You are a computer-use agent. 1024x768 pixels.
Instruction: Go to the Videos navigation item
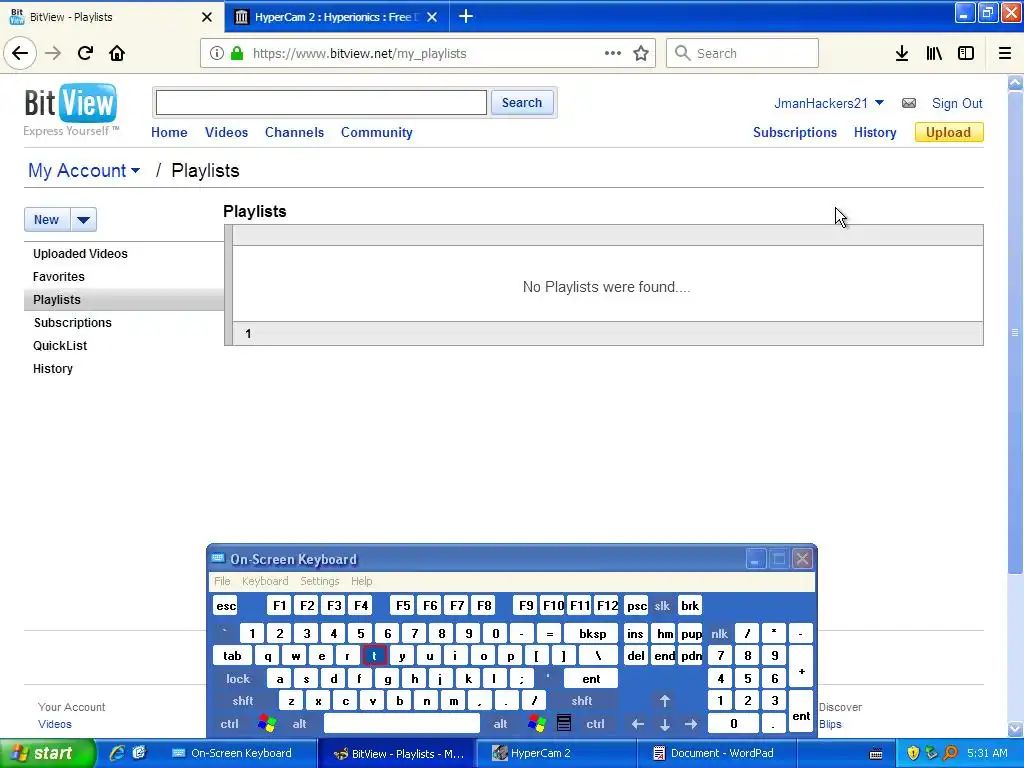coord(226,132)
